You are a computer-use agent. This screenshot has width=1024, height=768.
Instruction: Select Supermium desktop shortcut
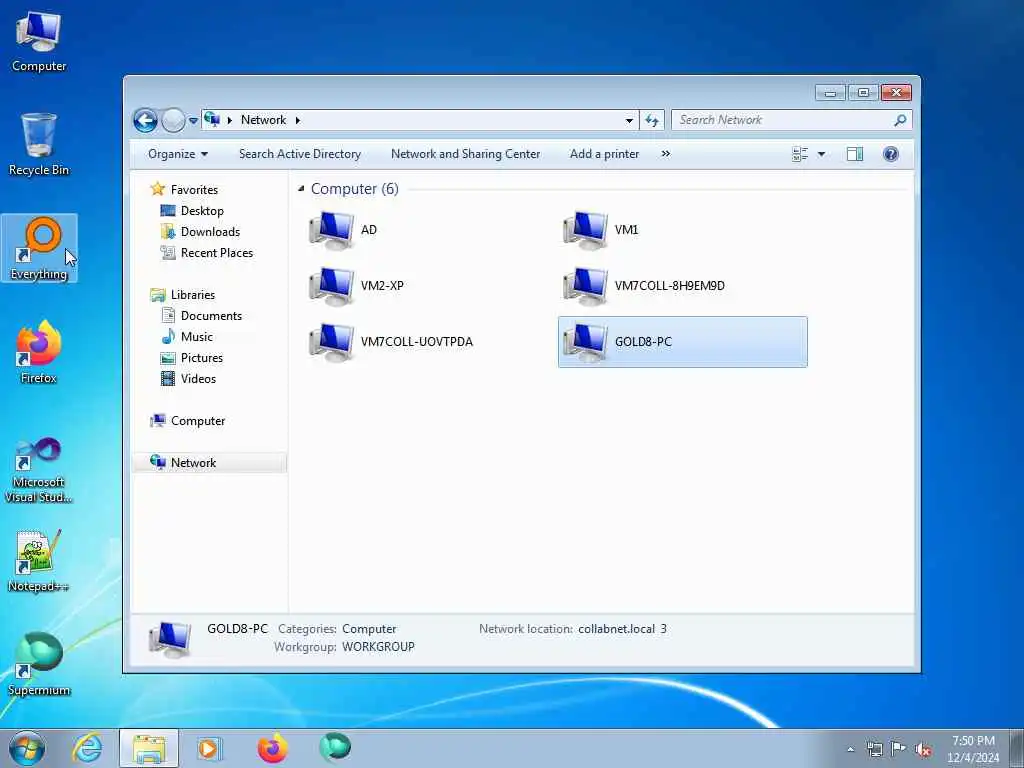[39, 665]
